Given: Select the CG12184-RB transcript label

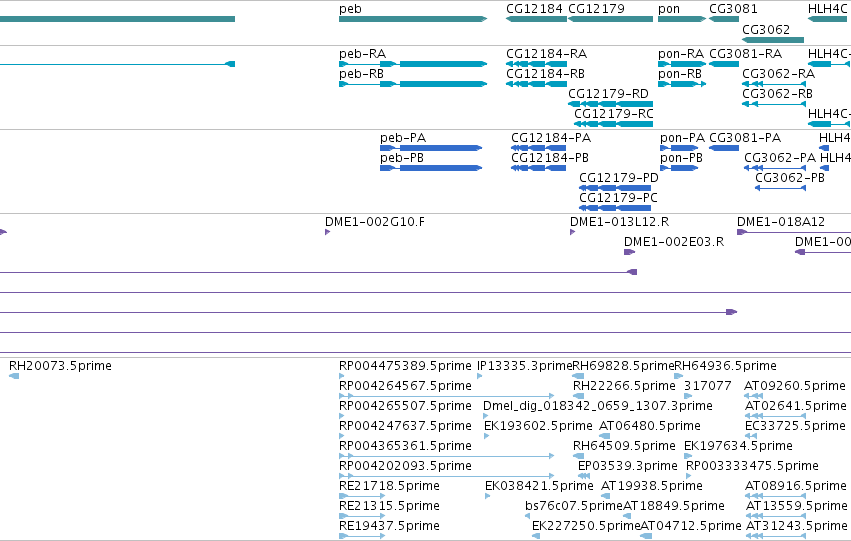Looking at the screenshot, I should (545, 74).
